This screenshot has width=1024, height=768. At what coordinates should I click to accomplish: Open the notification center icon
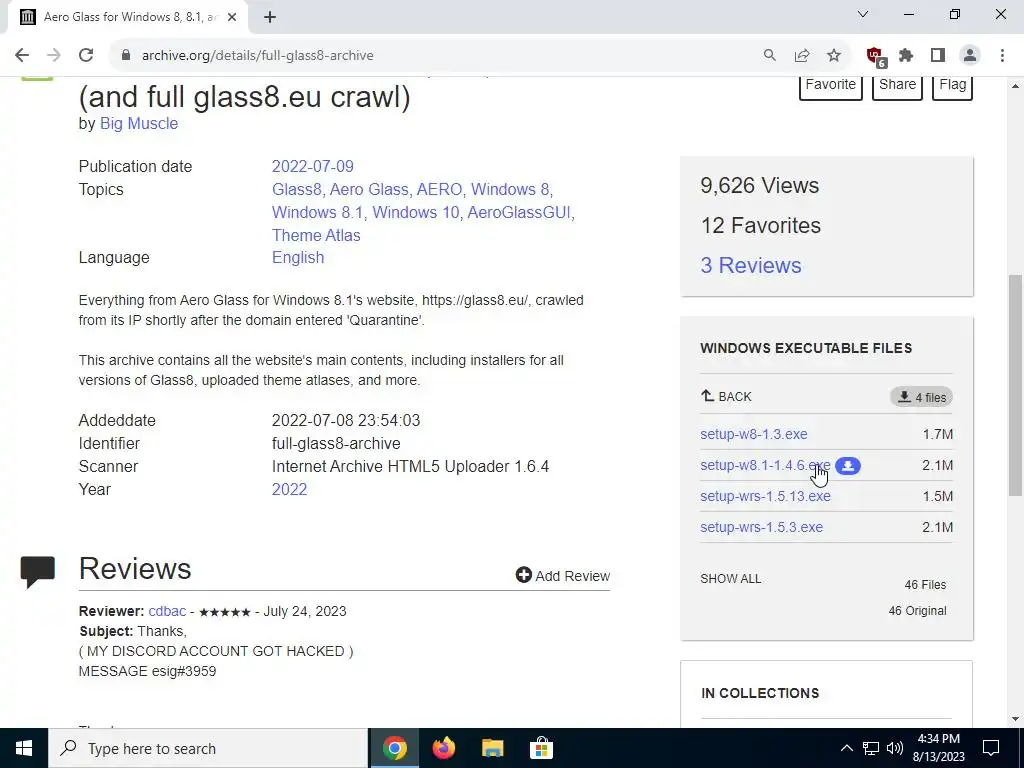coord(991,748)
